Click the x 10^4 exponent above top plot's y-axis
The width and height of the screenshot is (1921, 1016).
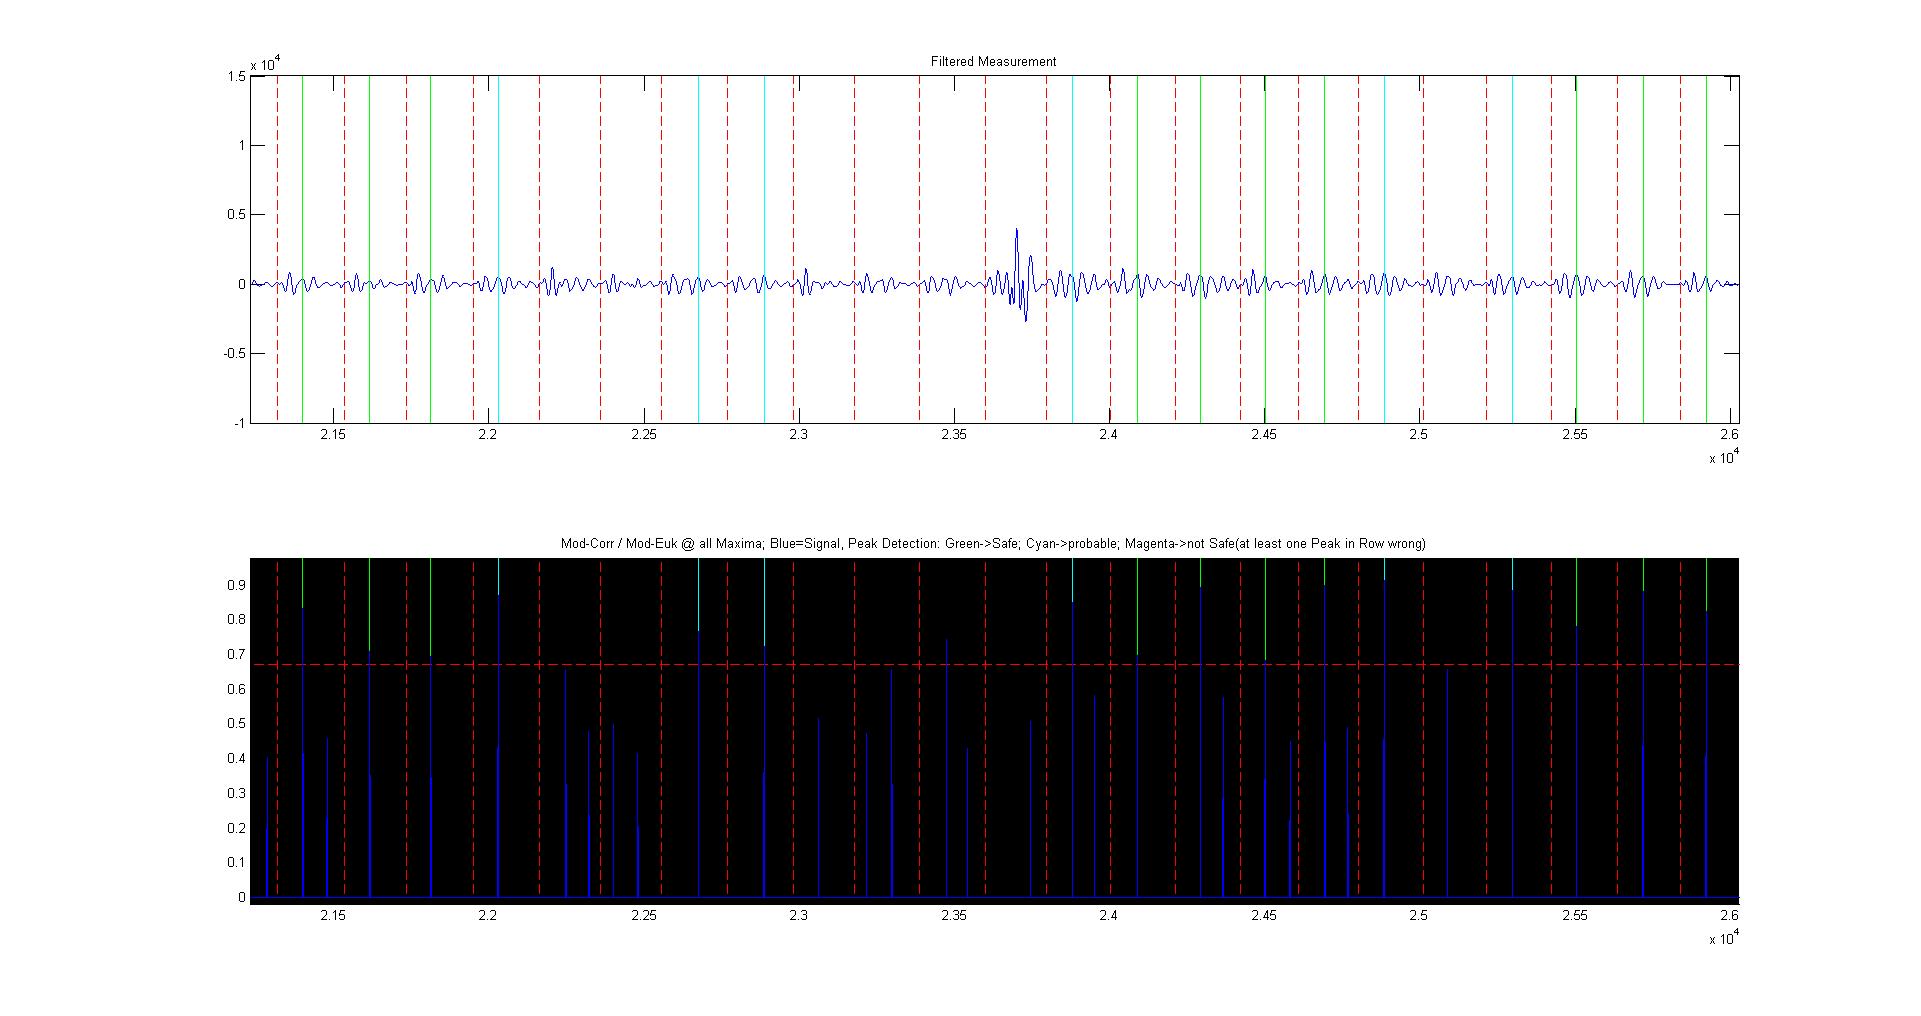tap(264, 65)
